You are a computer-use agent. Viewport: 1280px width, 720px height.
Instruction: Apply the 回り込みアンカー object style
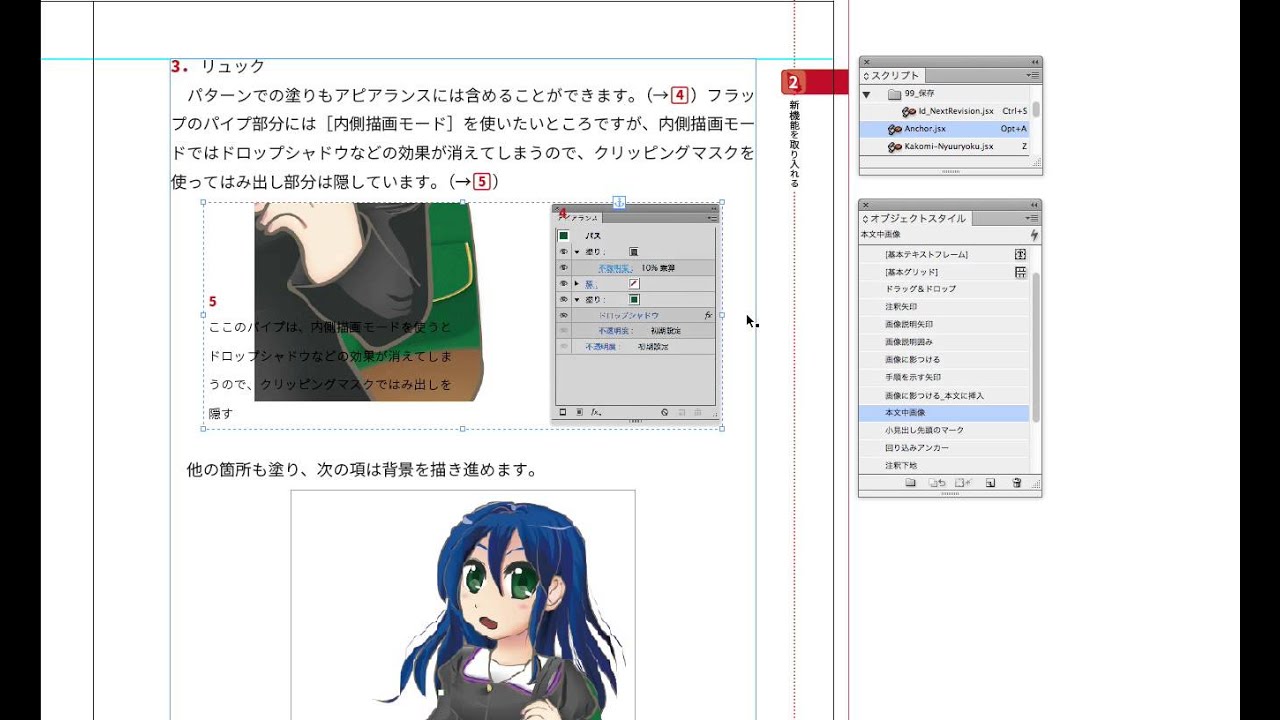click(945, 449)
